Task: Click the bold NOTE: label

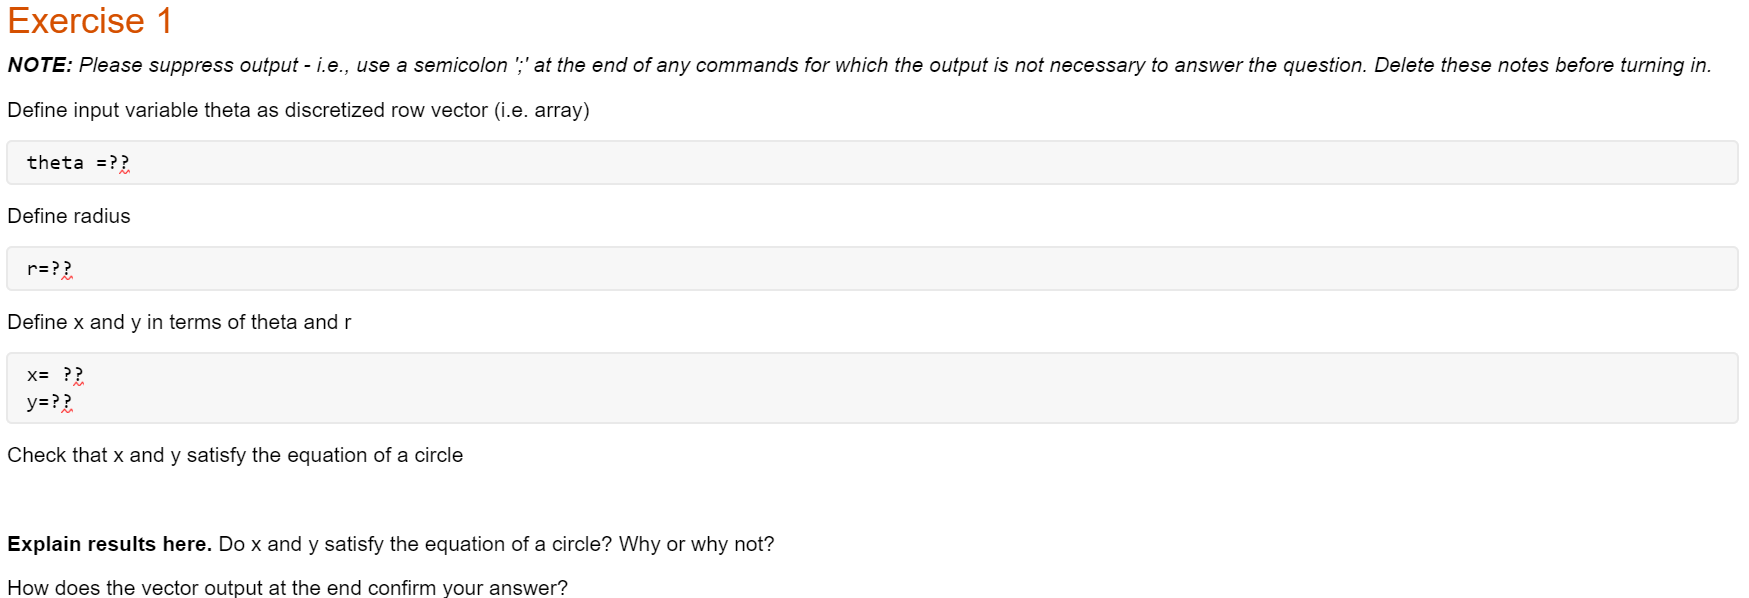Action: (39, 65)
